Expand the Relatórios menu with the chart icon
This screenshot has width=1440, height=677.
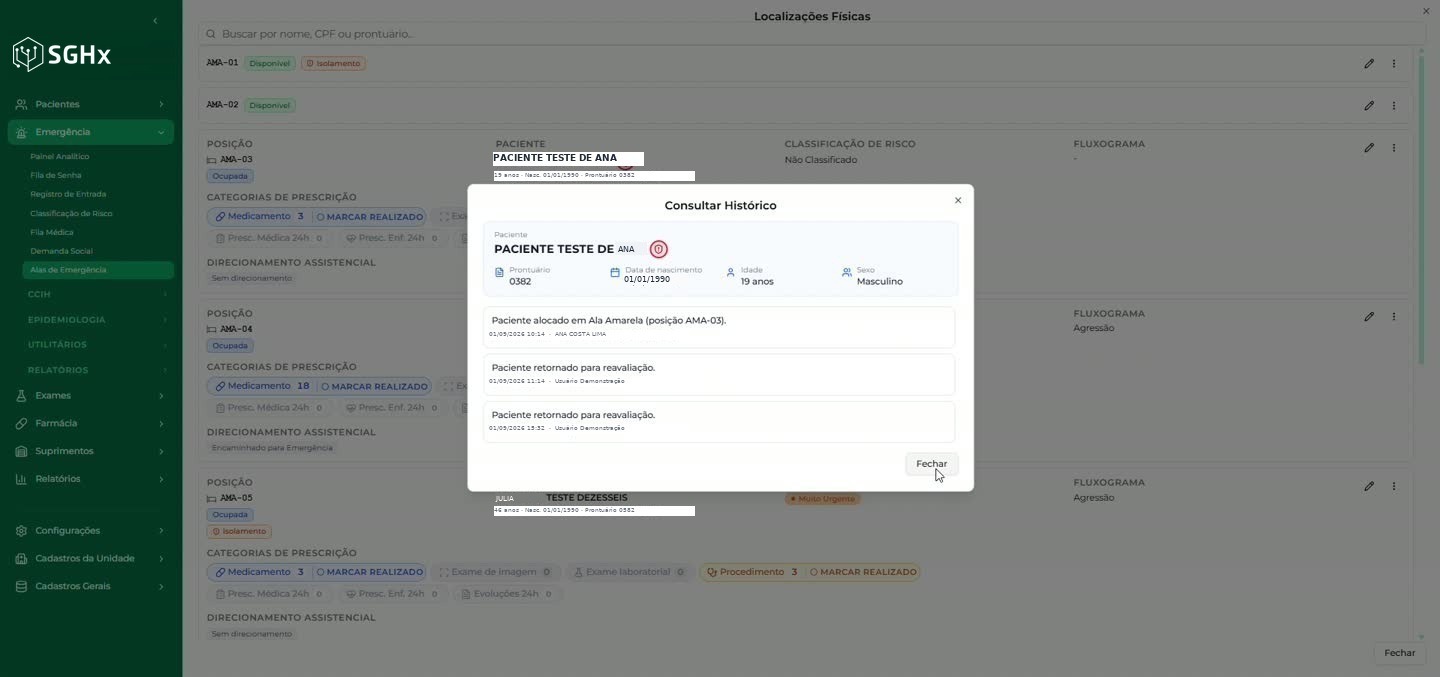tap(90, 479)
